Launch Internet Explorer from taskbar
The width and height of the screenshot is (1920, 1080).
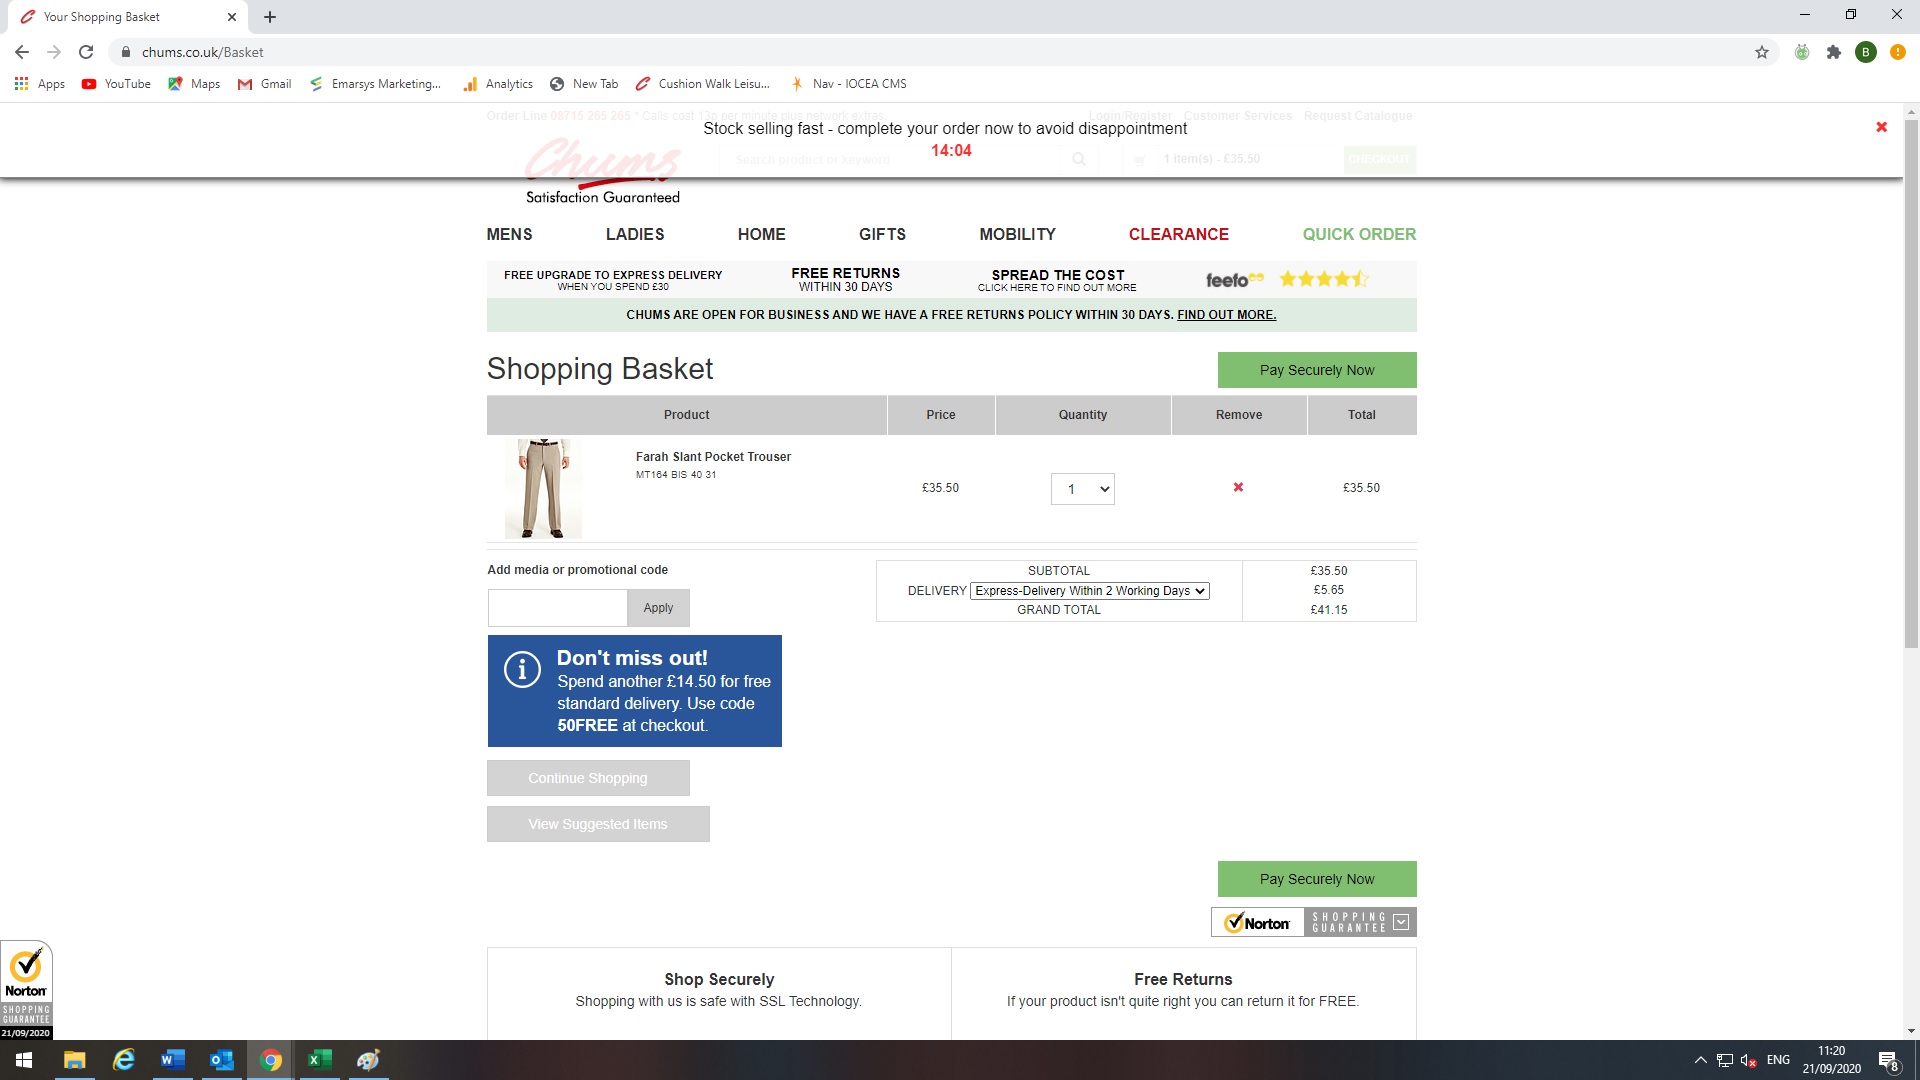point(123,1060)
